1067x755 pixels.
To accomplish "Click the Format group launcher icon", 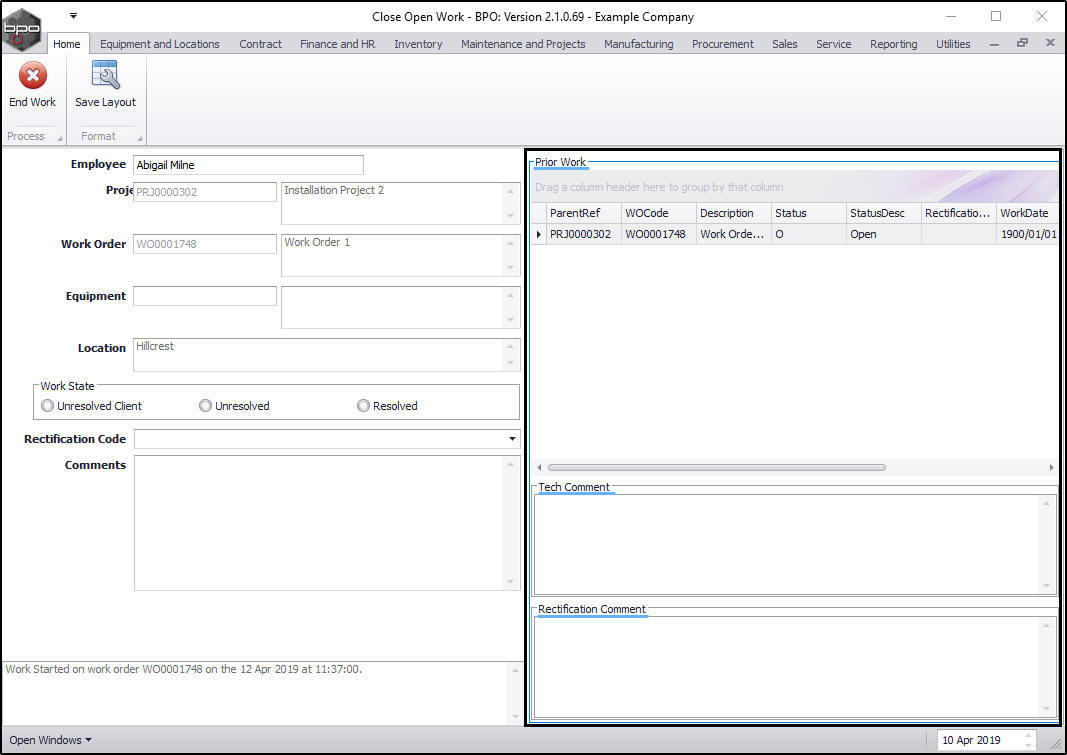I will (139, 139).
